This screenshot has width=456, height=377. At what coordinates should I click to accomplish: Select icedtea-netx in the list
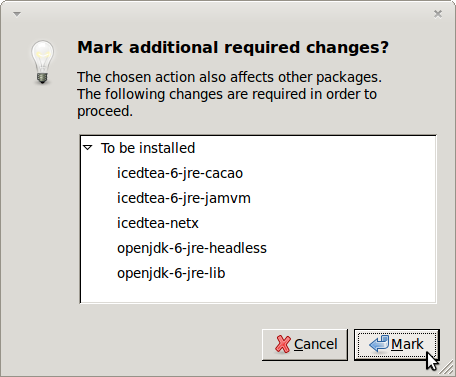coord(158,223)
